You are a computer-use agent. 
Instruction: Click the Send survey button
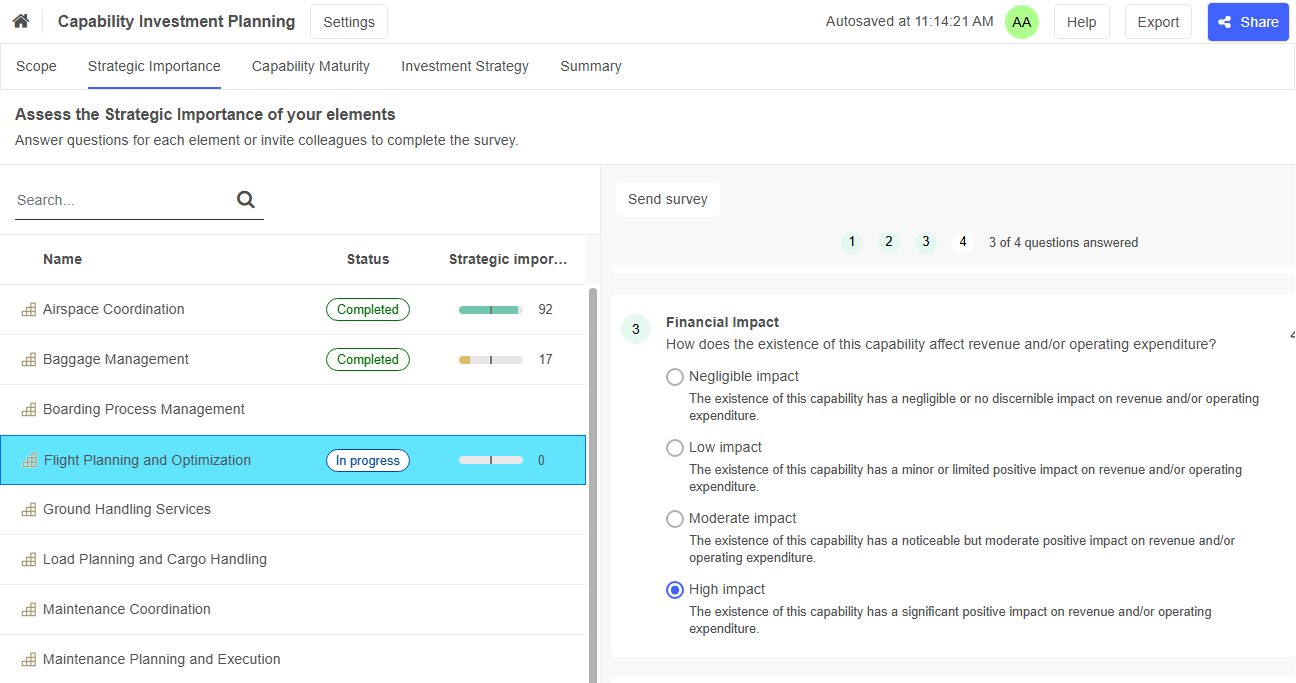(x=667, y=199)
